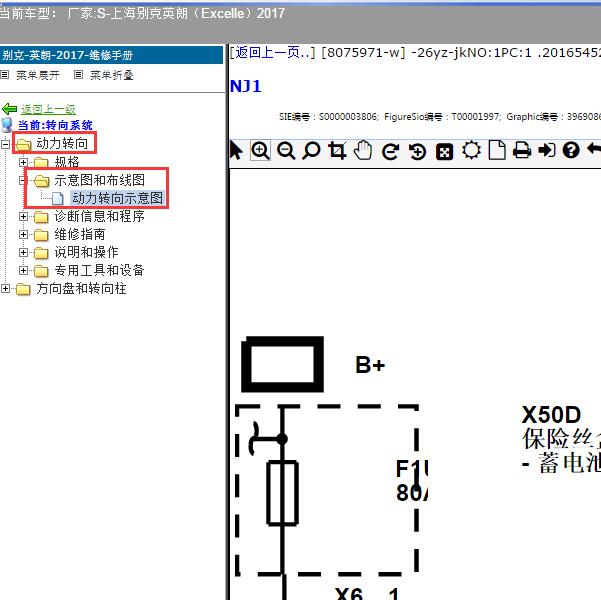Expand the 诊断信息和程序 tree node
Screen dimensions: 601x600
pos(23,216)
